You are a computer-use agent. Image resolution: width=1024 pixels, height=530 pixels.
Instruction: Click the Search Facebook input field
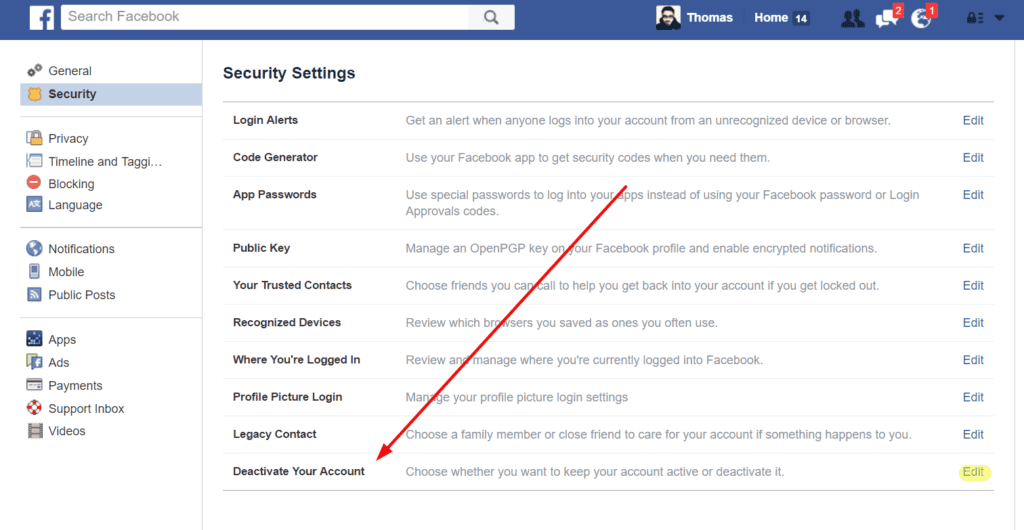264,18
